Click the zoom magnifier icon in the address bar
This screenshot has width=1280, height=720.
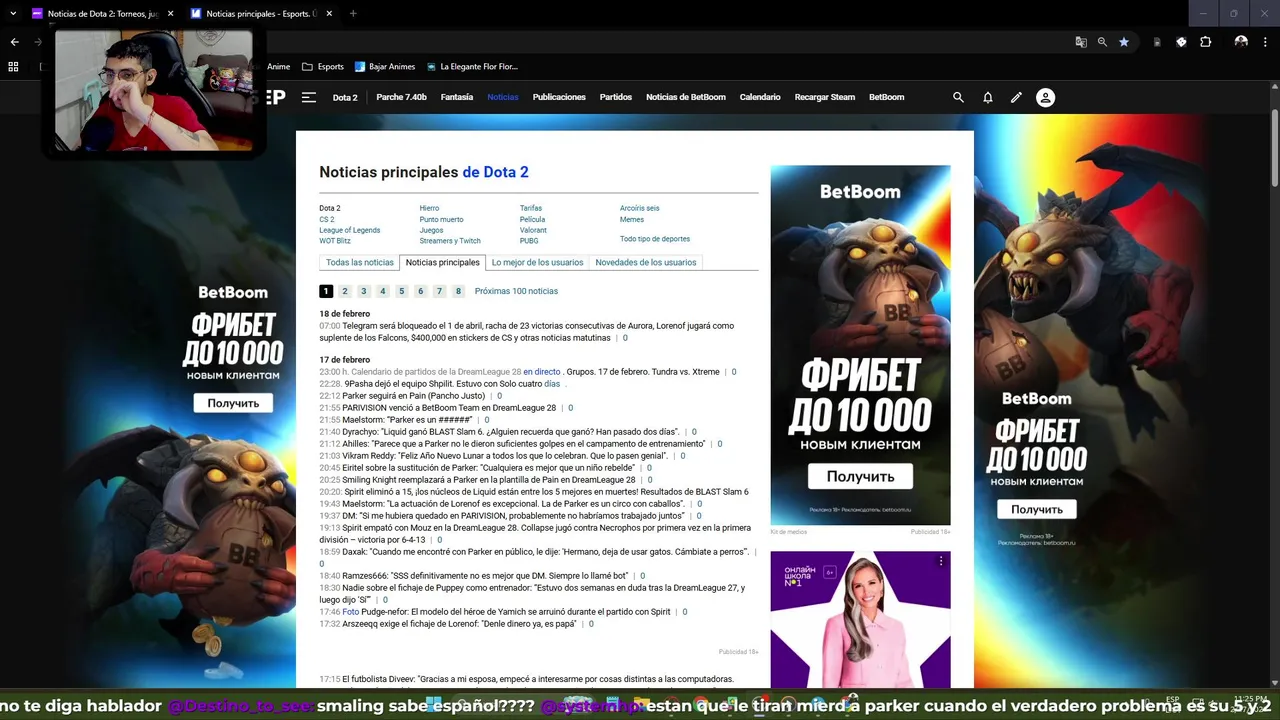pos(1102,42)
